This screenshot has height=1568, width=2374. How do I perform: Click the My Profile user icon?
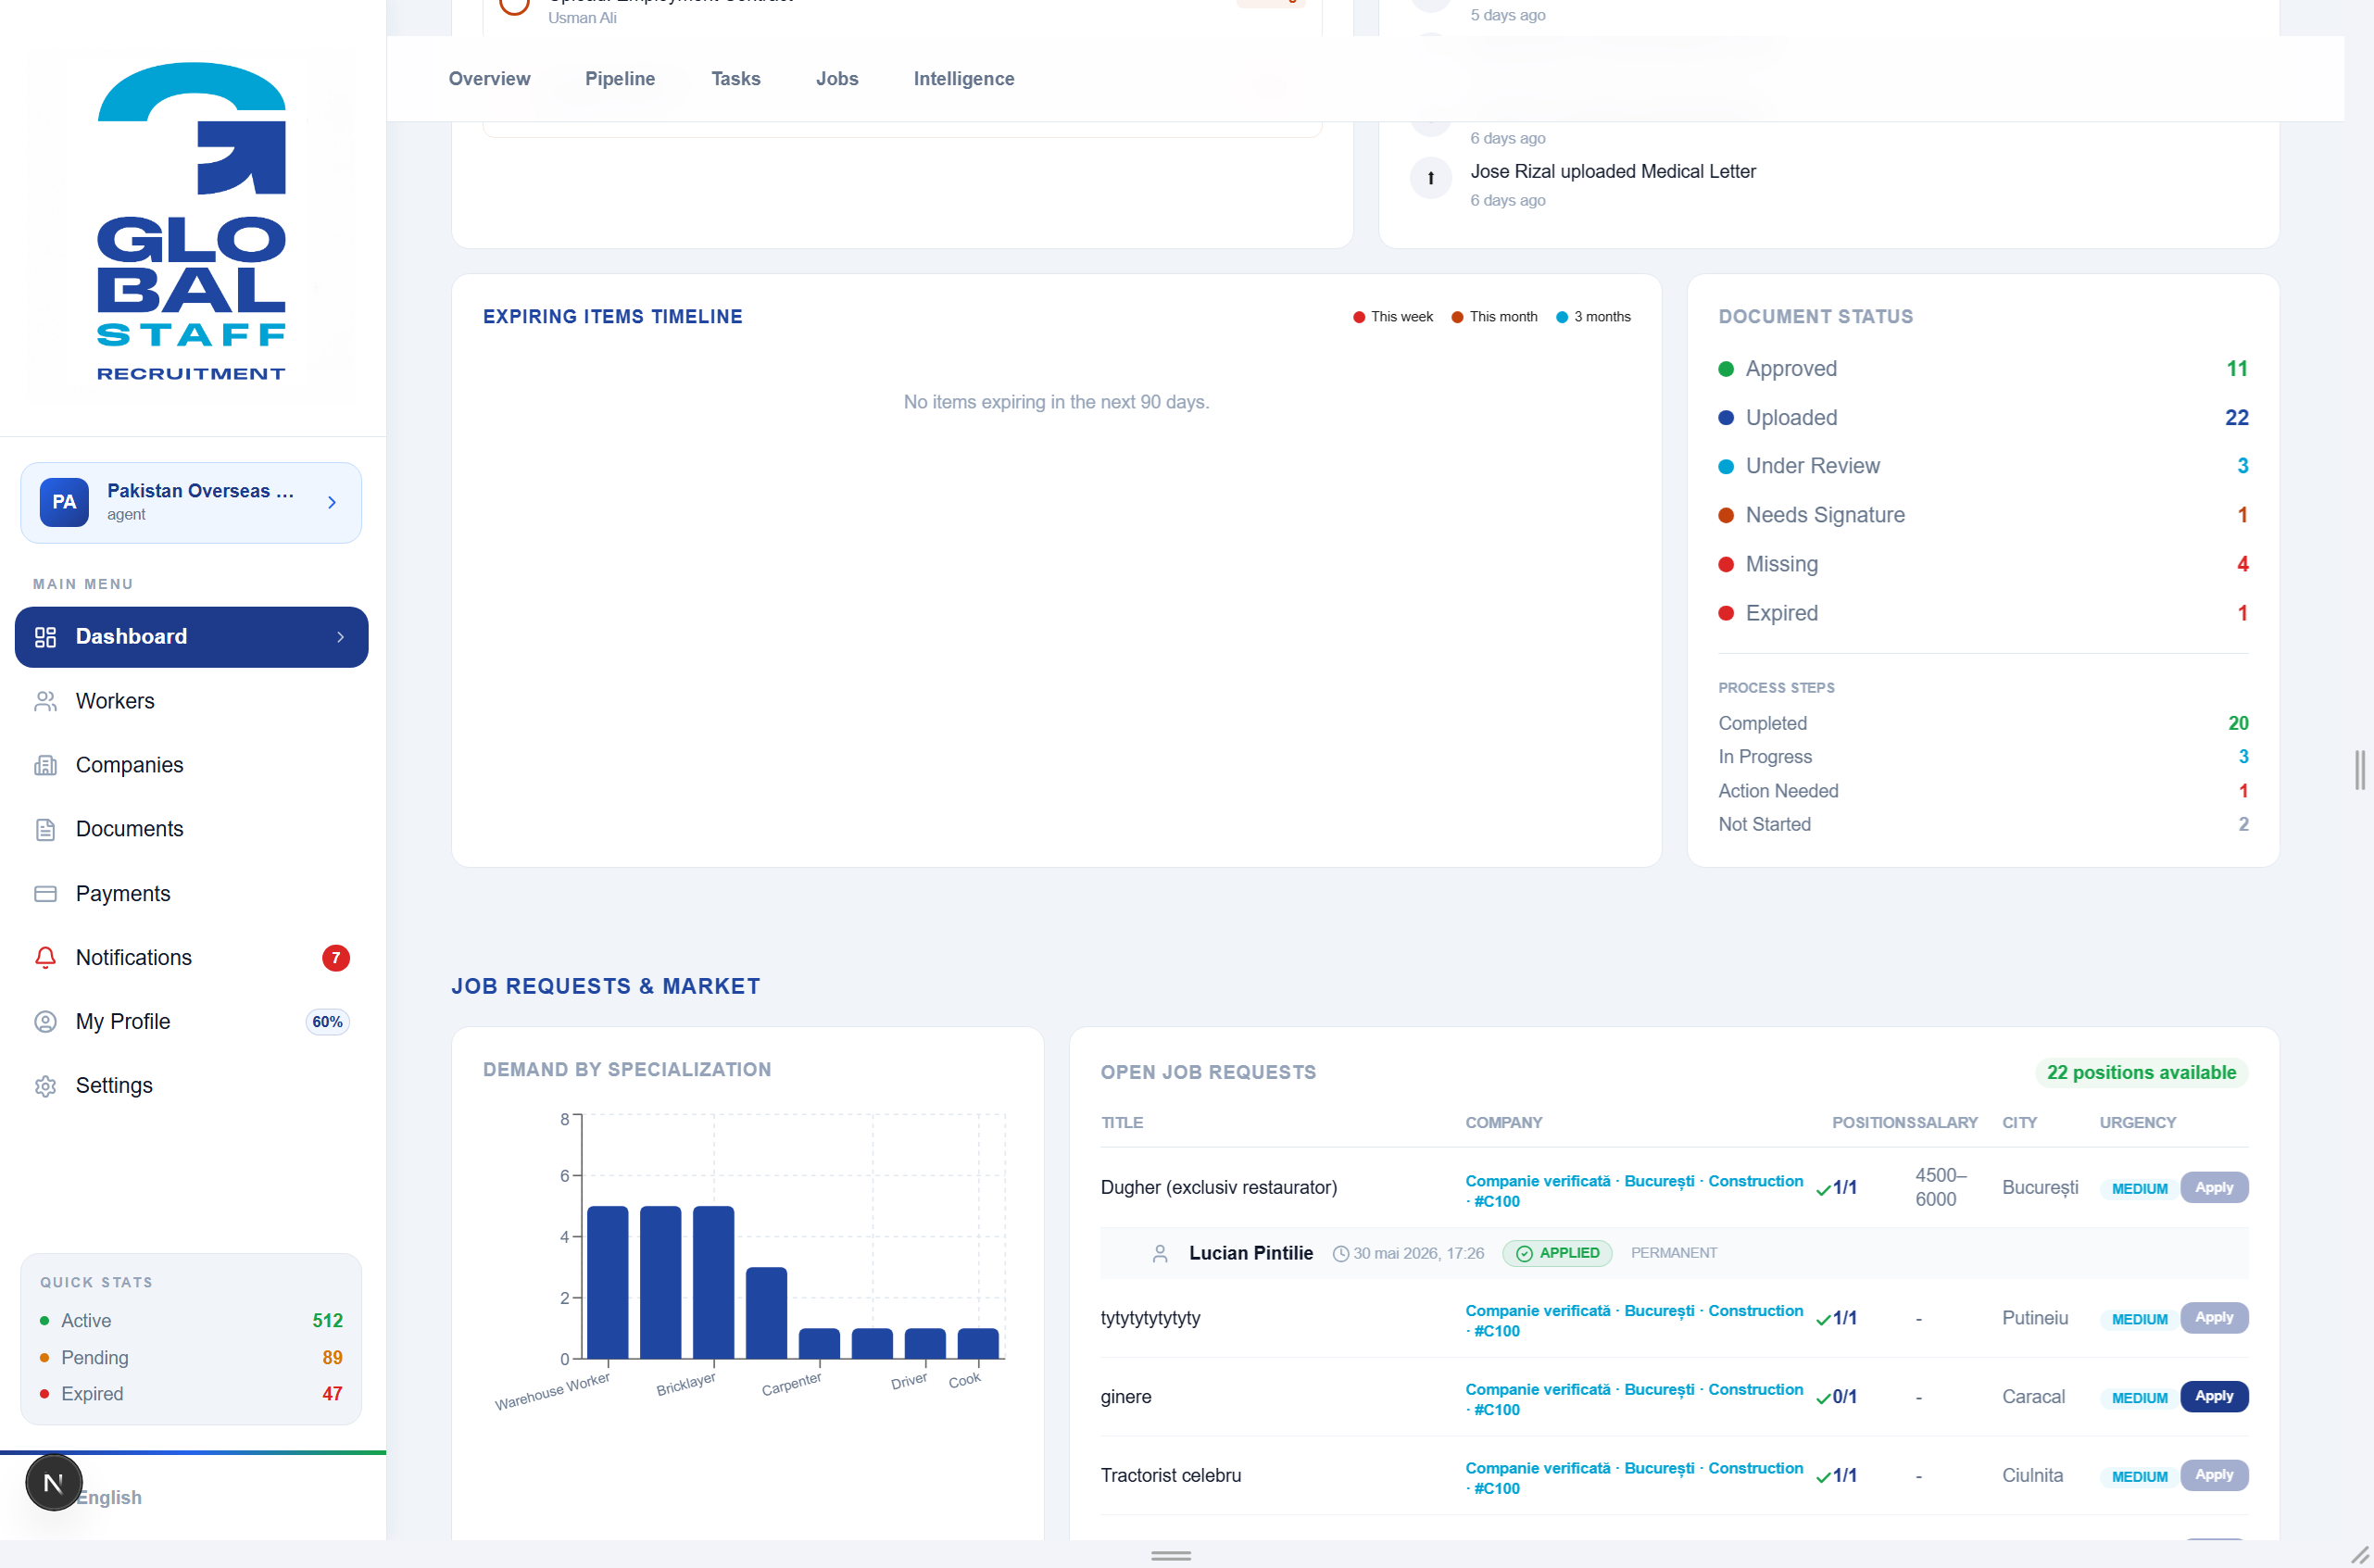(45, 1021)
